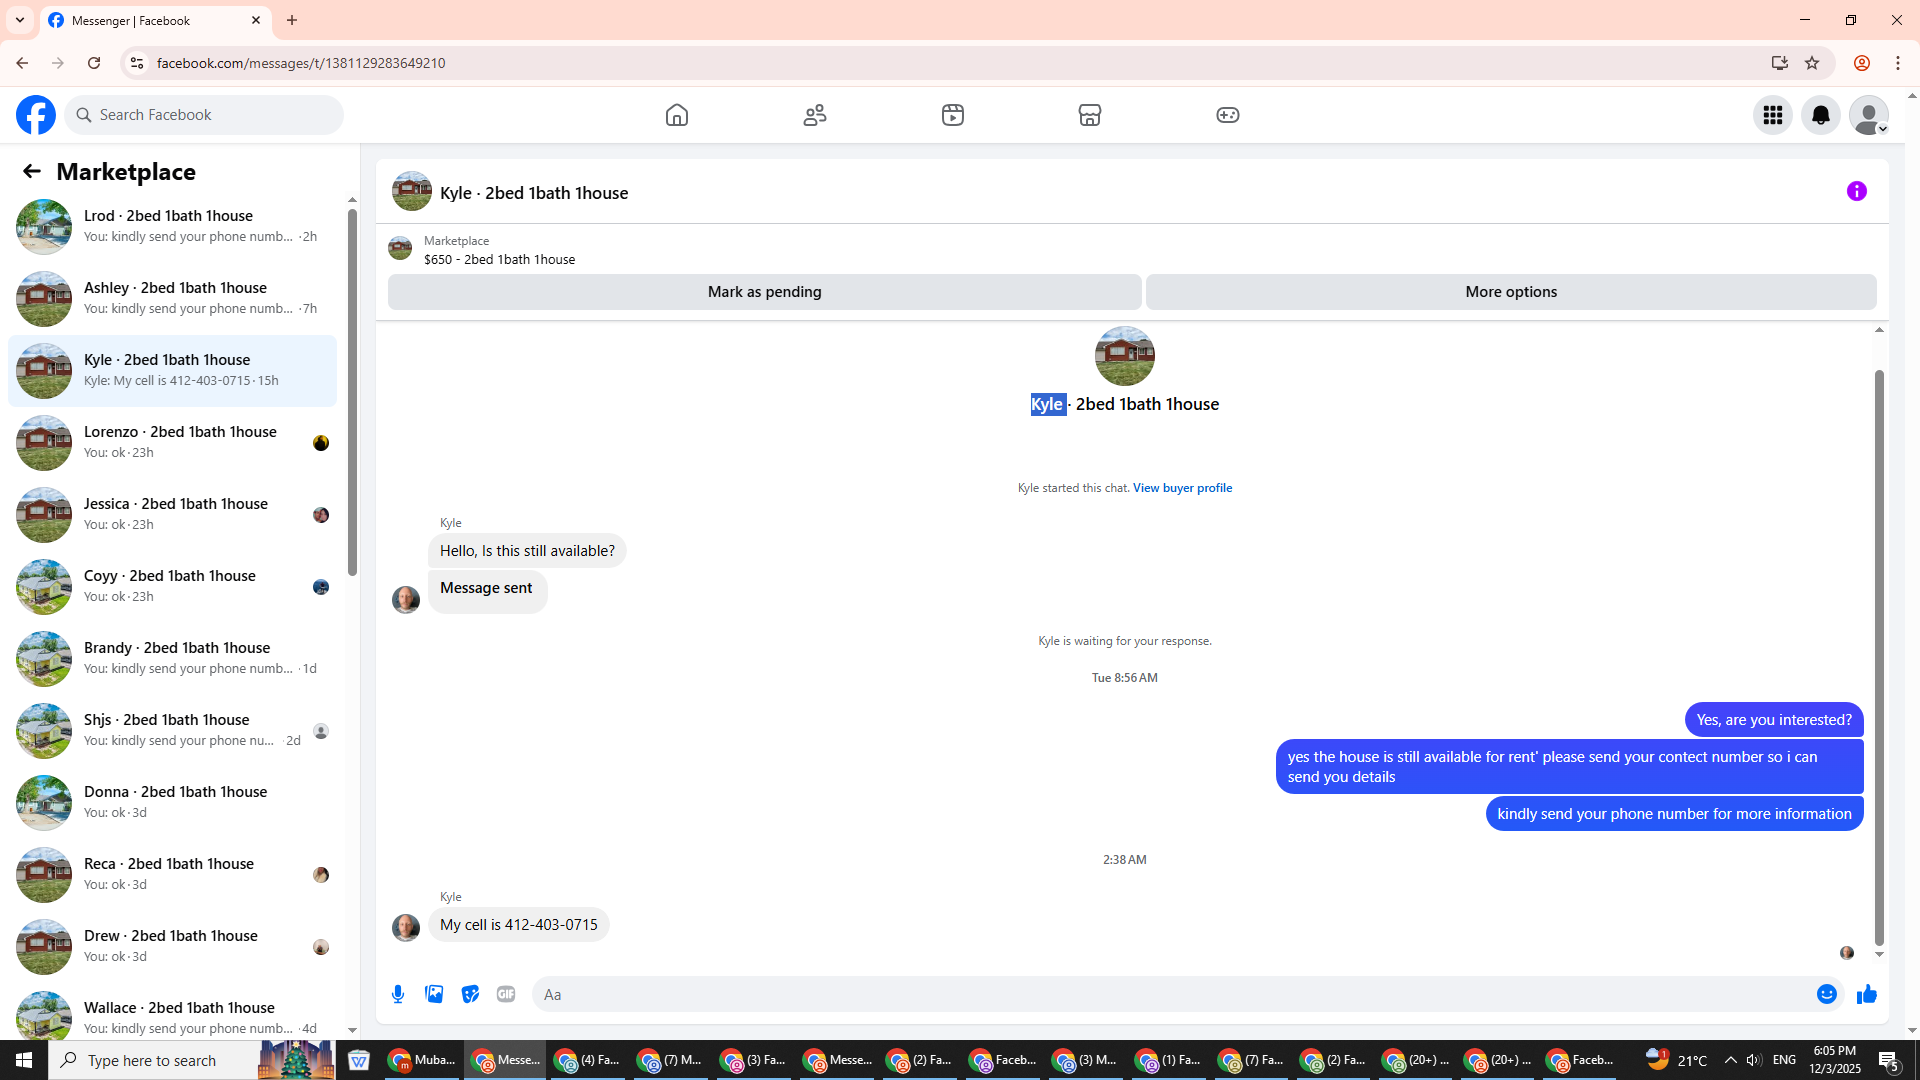Open the Facebook menu grid icon
Screen dimensions: 1920x1080
click(x=1773, y=115)
